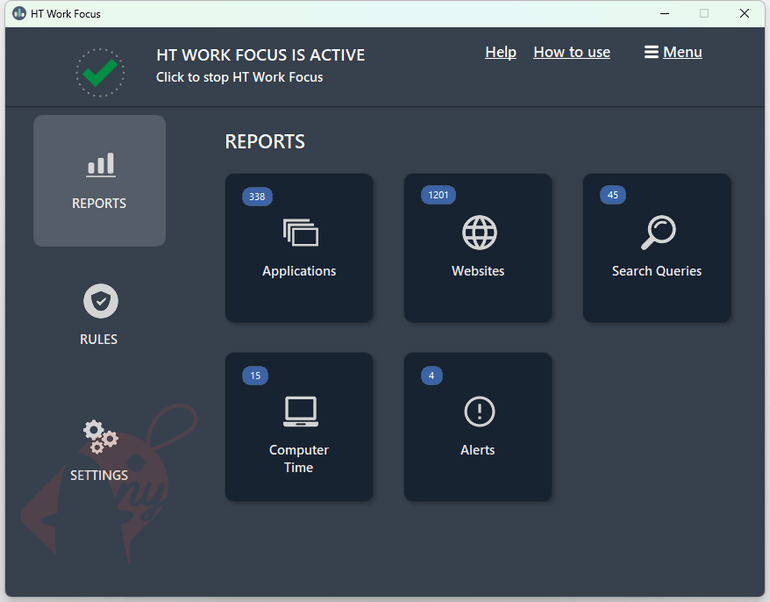Screen dimensions: 770x602
Task: Open the Websites globe icon
Action: tap(479, 232)
